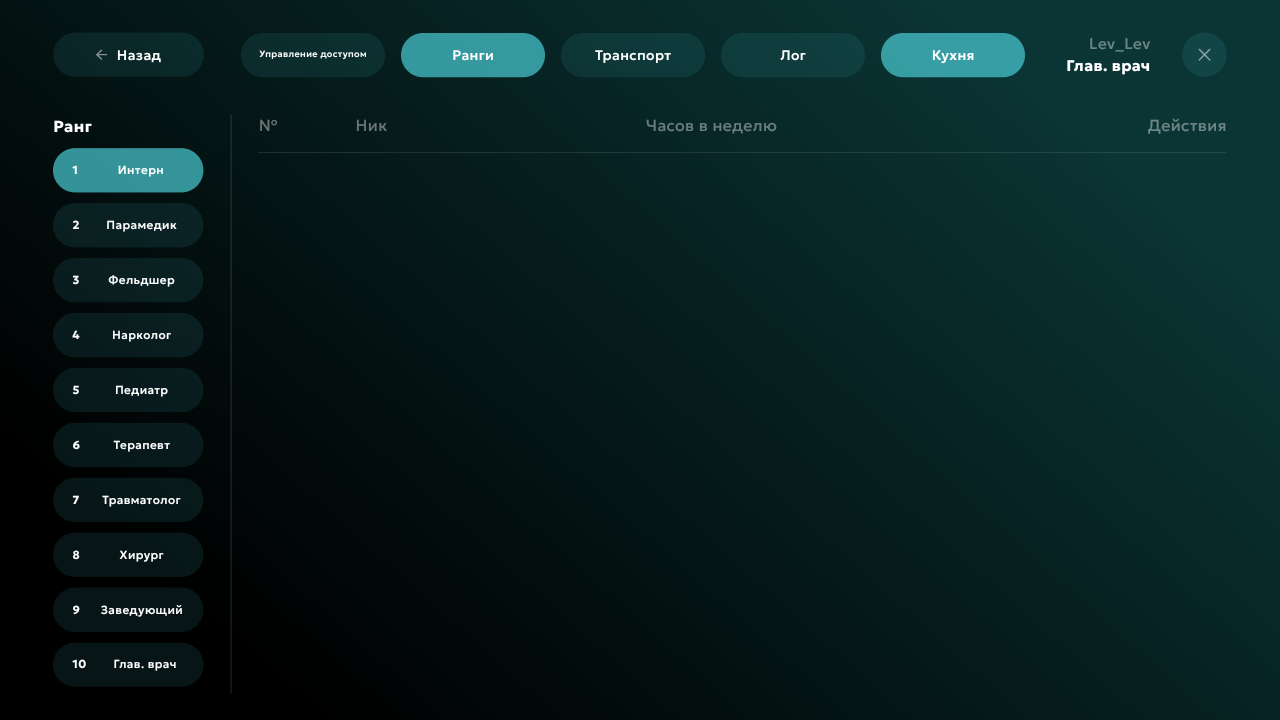The width and height of the screenshot is (1280, 720).
Task: Select the Хирург rank
Action: tap(128, 555)
